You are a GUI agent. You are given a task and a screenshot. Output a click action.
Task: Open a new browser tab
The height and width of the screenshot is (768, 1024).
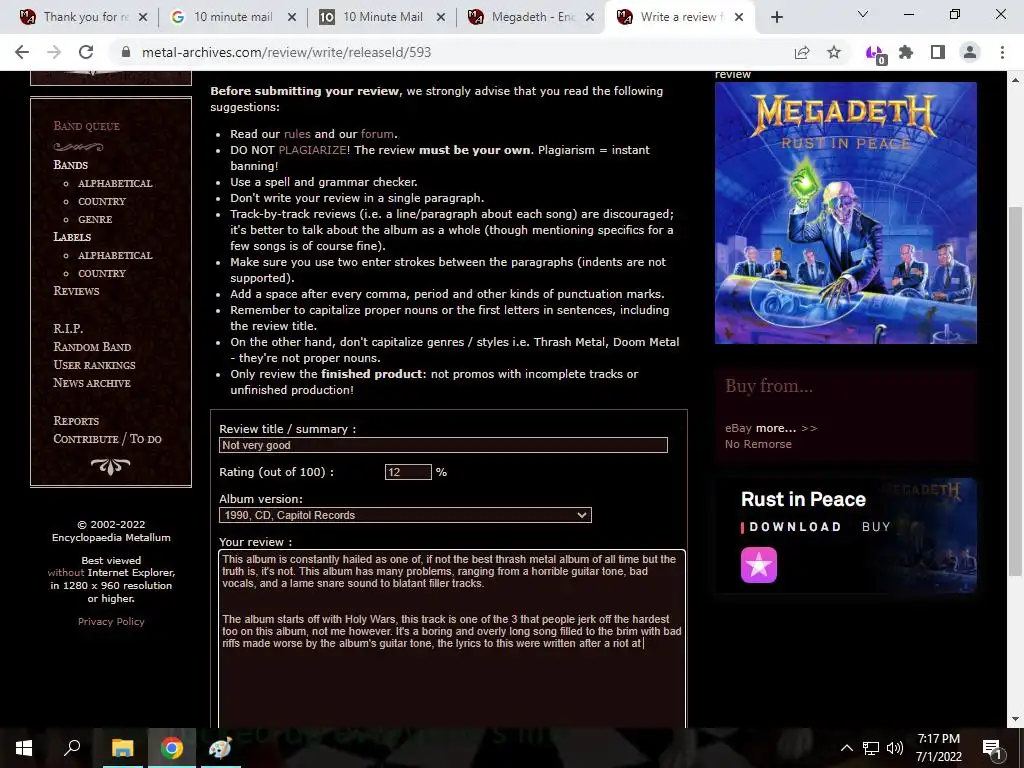click(x=776, y=17)
